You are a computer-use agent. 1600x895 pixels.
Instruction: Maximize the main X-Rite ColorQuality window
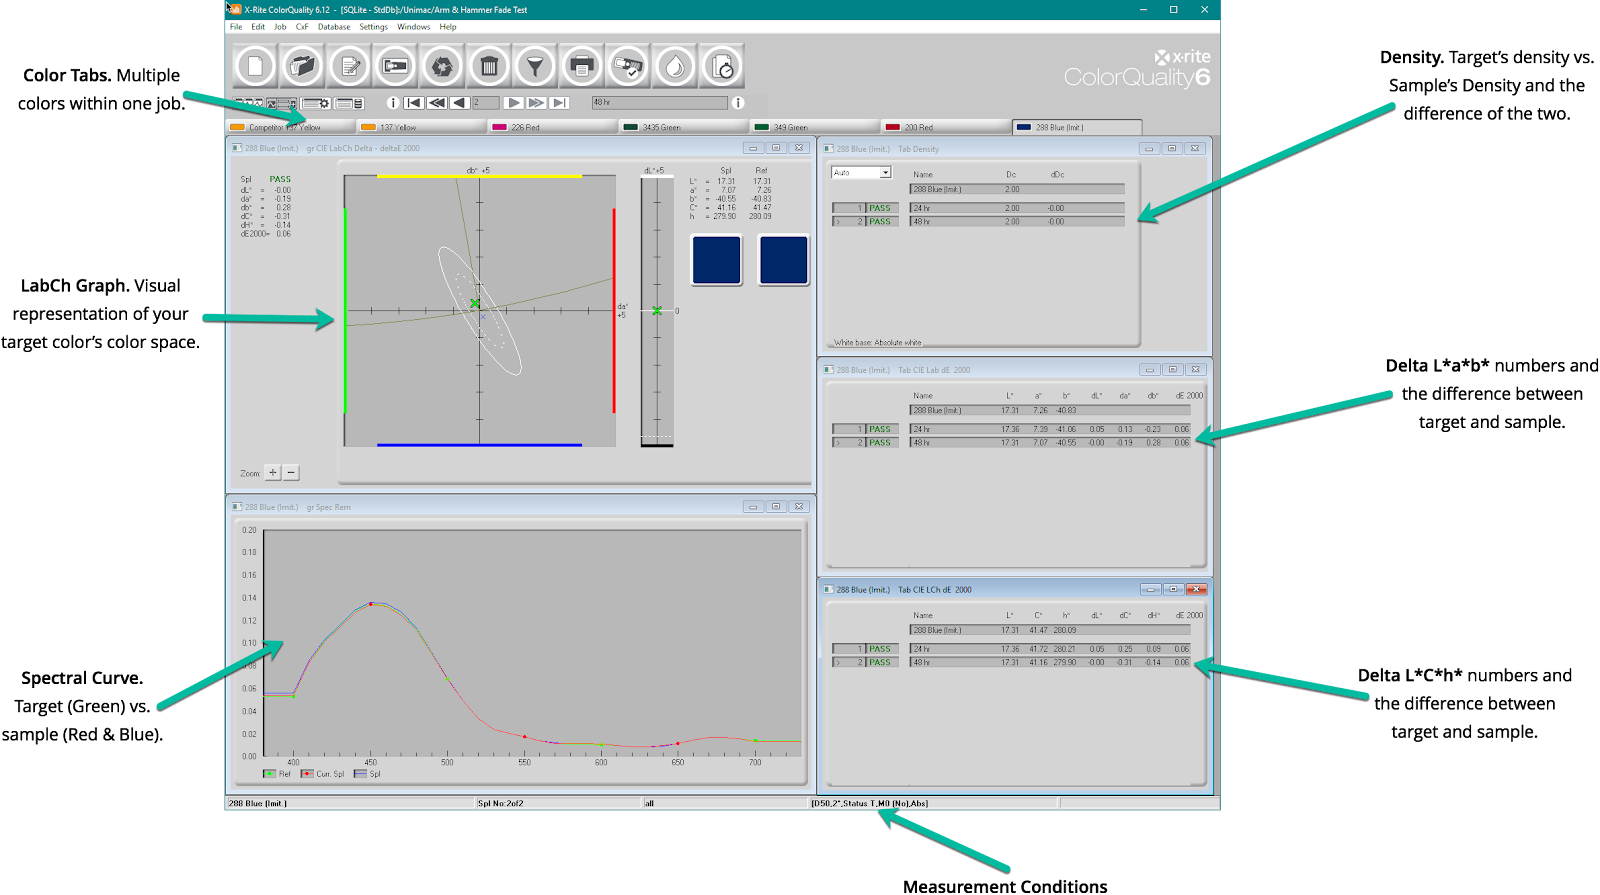click(x=1174, y=9)
